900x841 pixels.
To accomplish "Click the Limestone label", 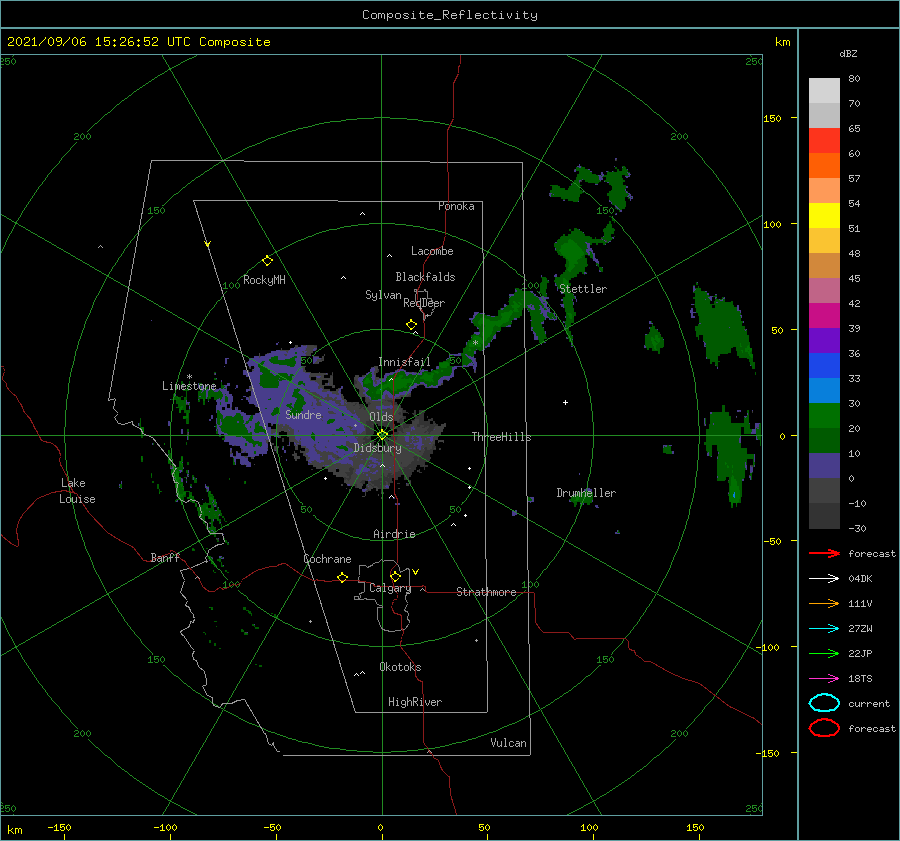I will (x=189, y=386).
